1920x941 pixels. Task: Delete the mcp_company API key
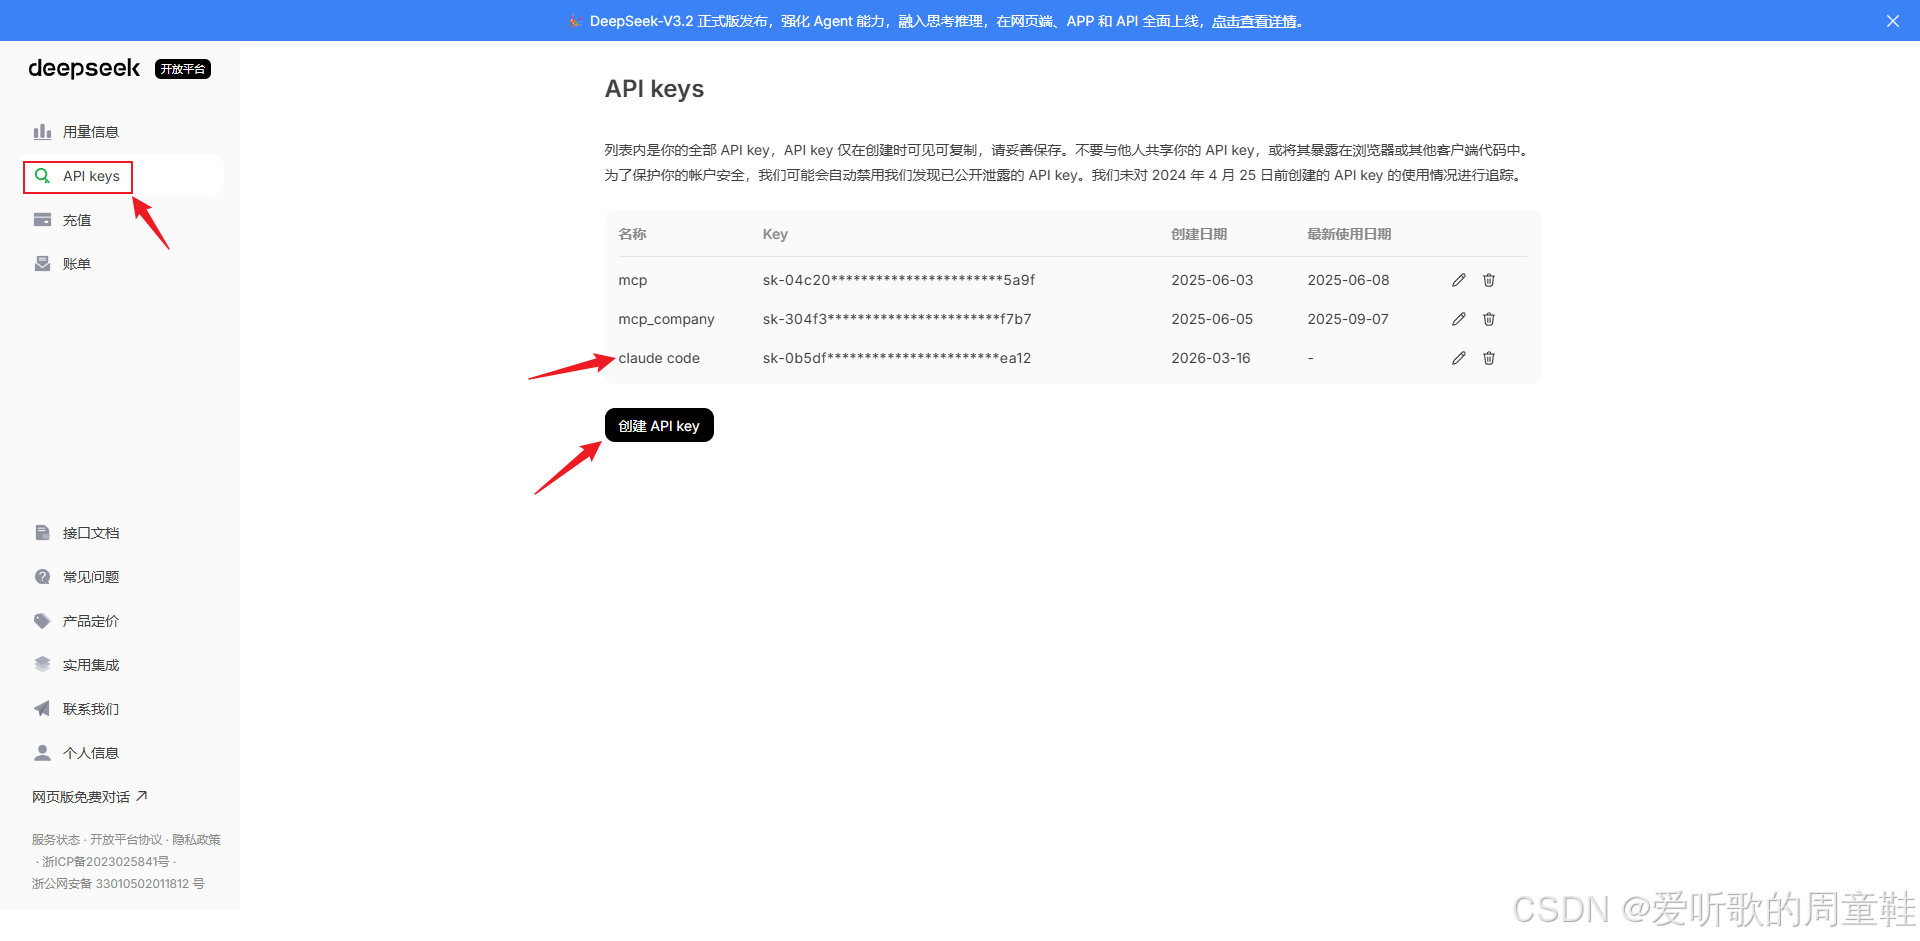(x=1489, y=319)
